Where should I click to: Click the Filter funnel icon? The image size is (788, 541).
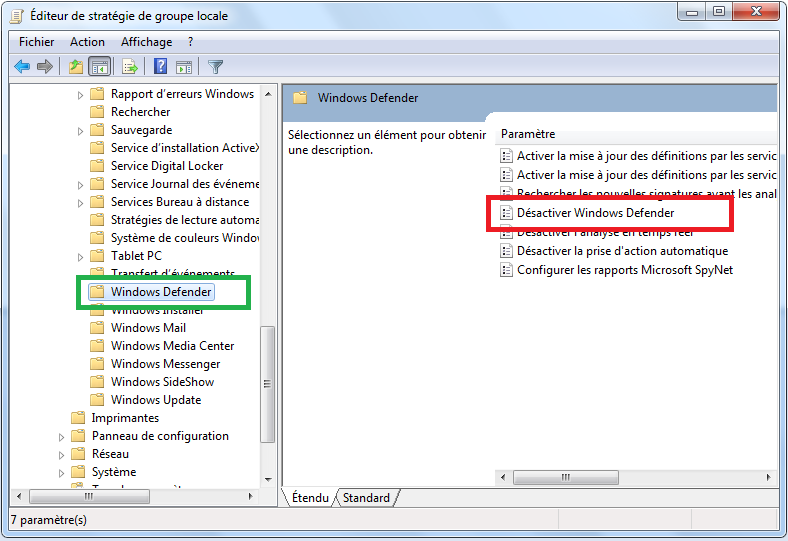(x=215, y=67)
